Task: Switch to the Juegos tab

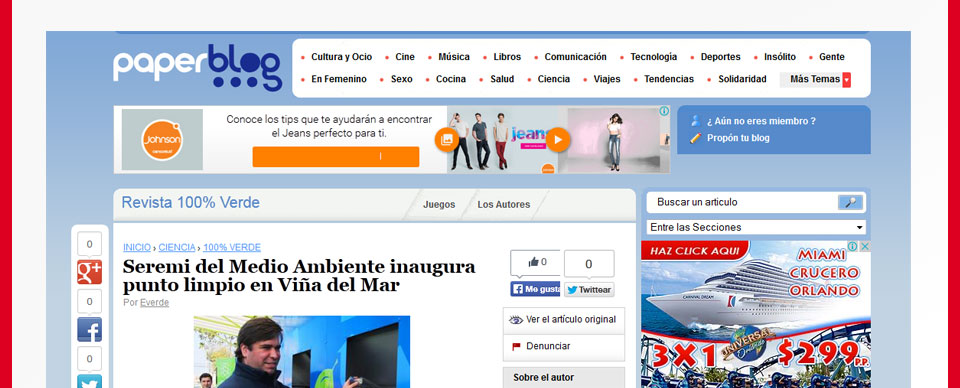Action: click(x=439, y=205)
